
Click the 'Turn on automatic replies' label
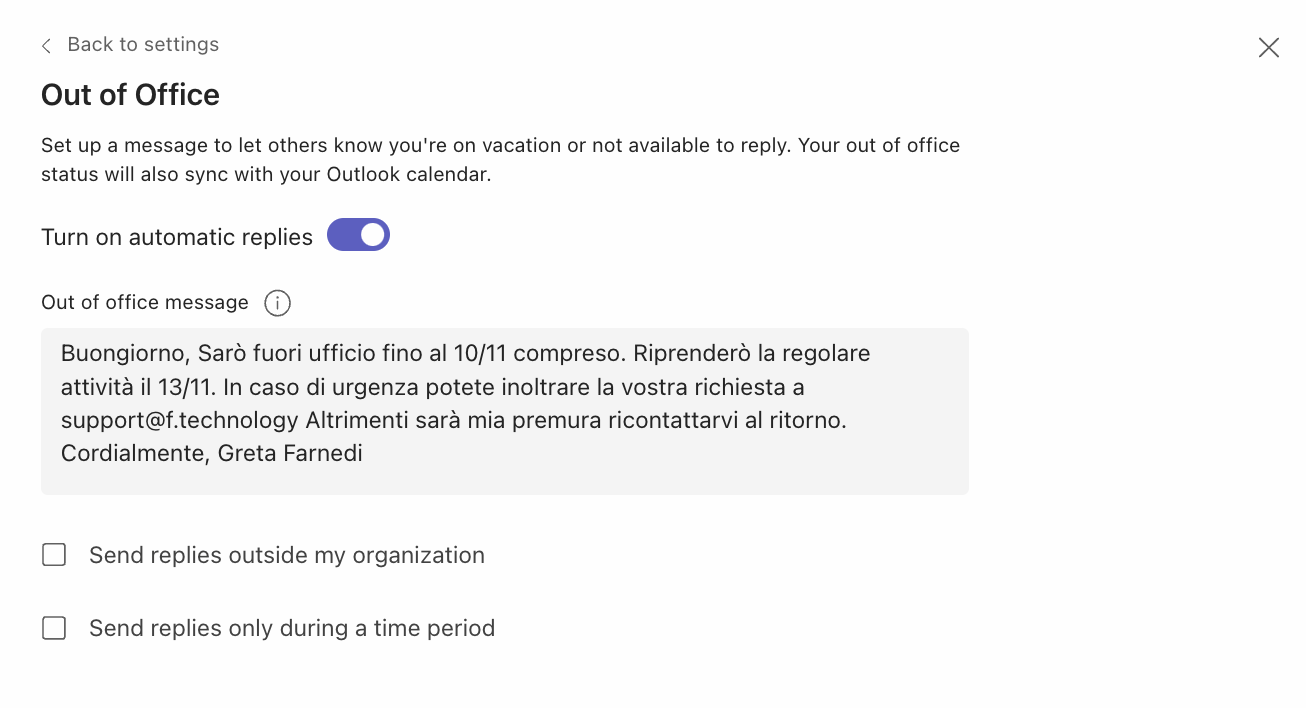177,237
